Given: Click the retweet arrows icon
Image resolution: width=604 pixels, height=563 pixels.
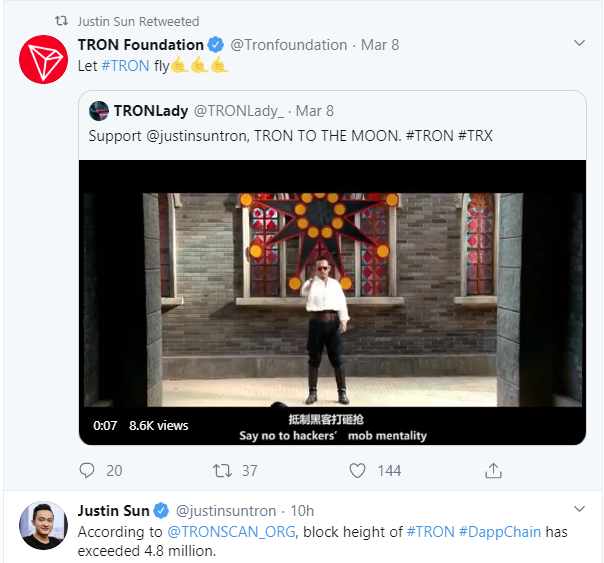Looking at the screenshot, I should (223, 470).
